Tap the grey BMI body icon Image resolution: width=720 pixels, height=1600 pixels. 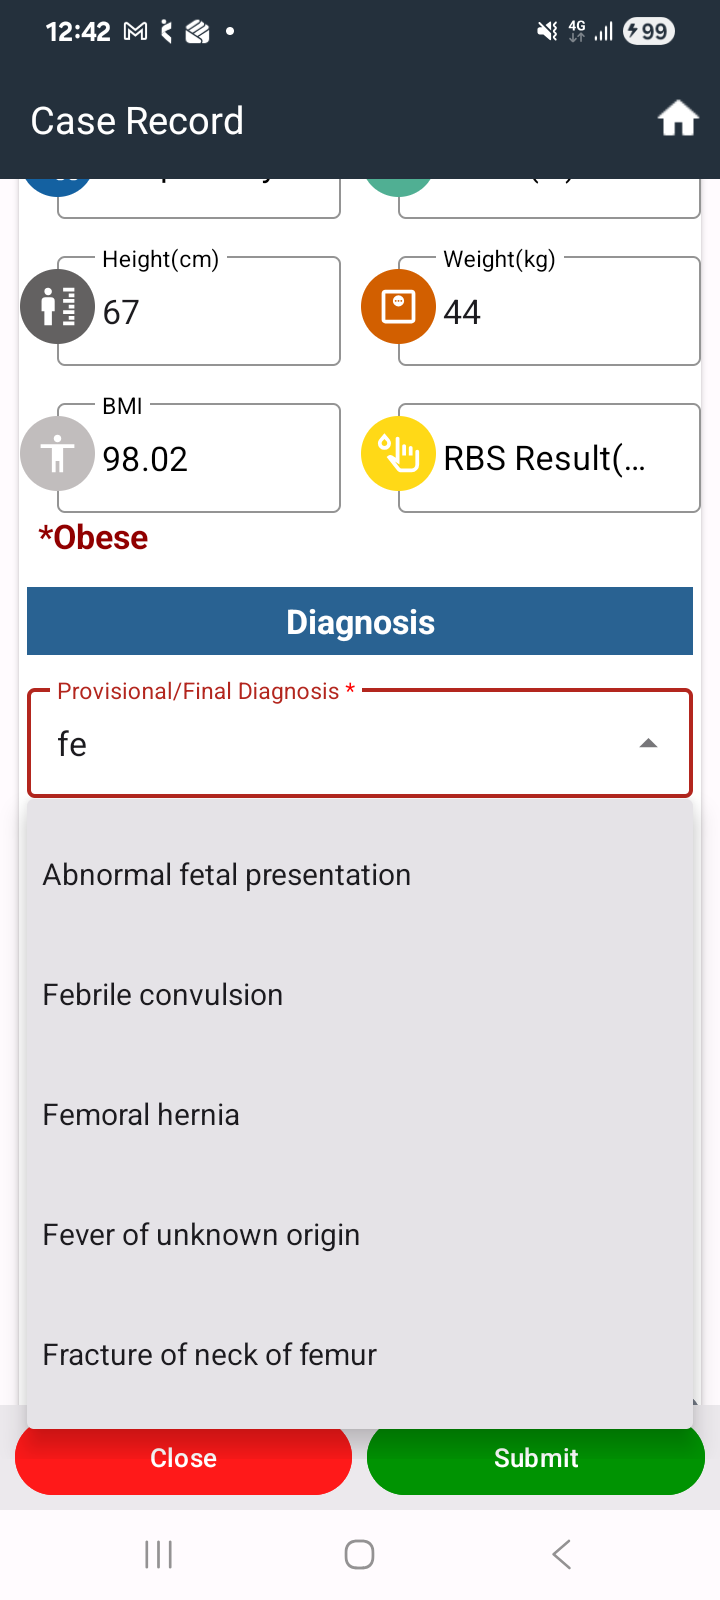tap(58, 454)
